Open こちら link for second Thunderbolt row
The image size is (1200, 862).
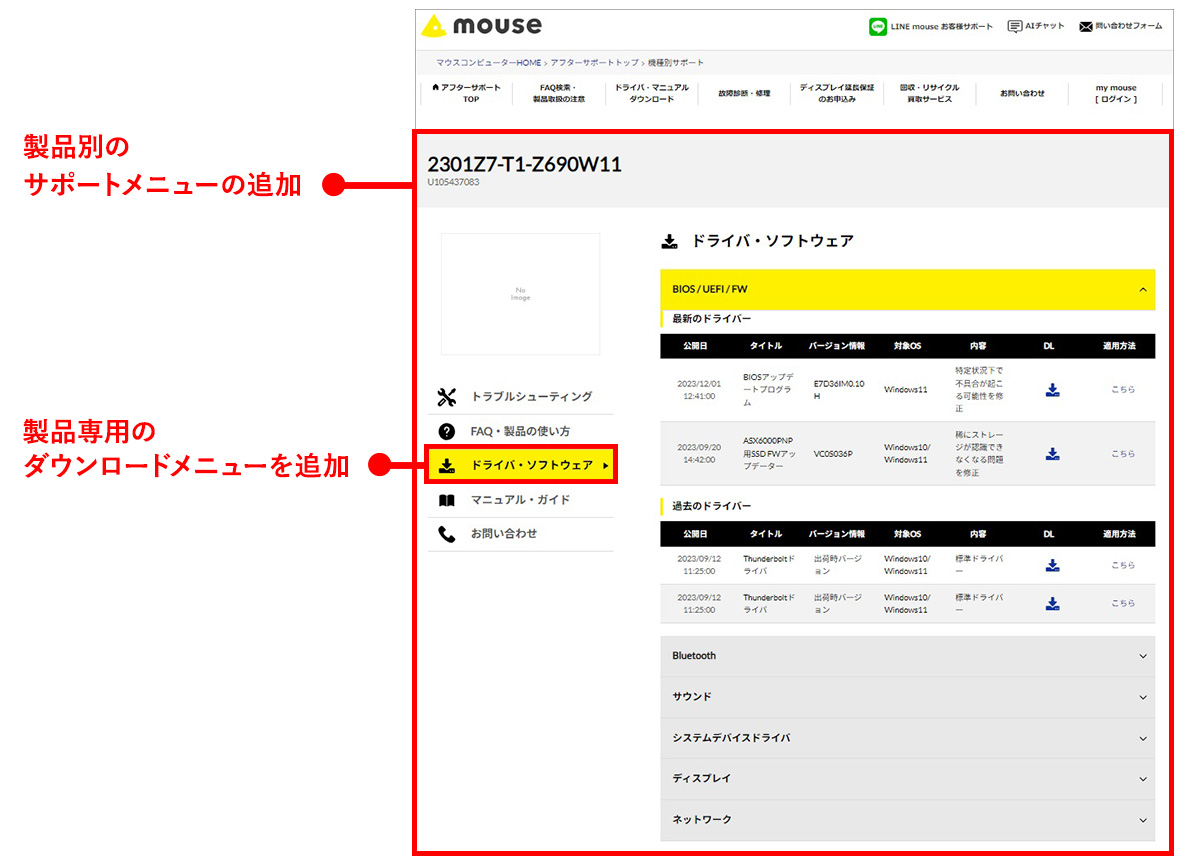coord(1123,603)
